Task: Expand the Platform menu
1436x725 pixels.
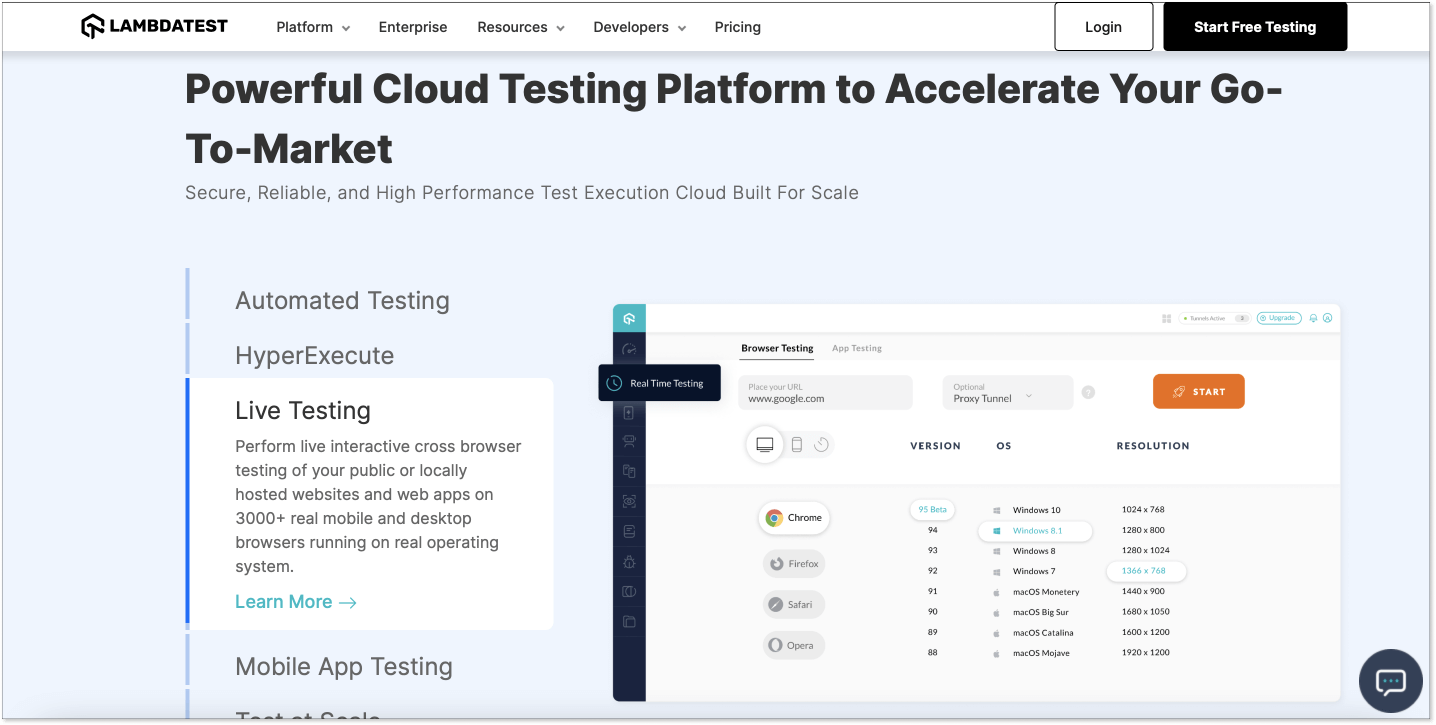Action: tap(313, 27)
